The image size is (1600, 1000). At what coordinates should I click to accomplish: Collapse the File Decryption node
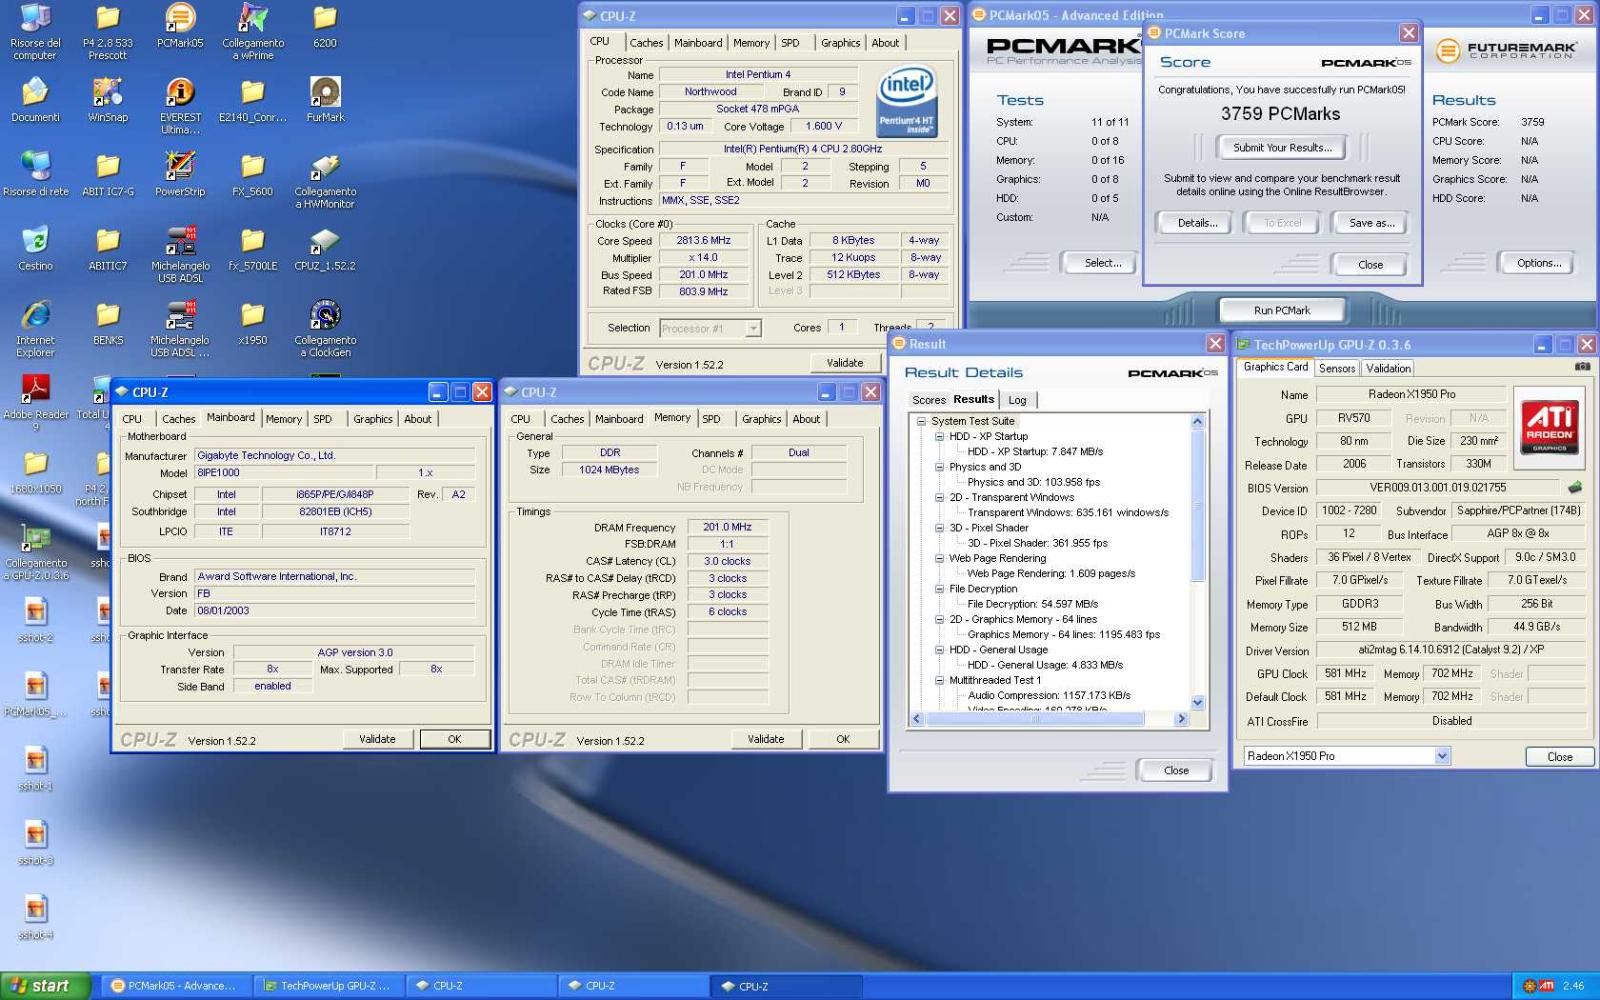click(x=939, y=589)
